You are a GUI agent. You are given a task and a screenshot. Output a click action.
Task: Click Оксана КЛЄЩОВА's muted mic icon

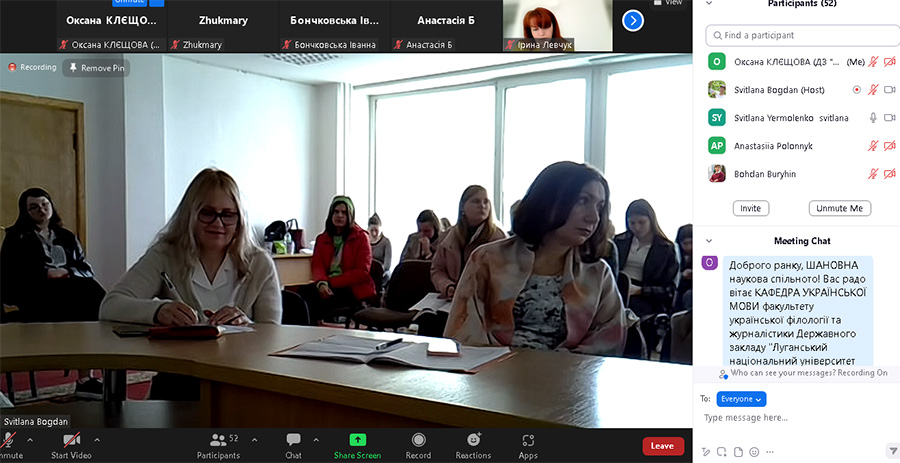point(873,61)
